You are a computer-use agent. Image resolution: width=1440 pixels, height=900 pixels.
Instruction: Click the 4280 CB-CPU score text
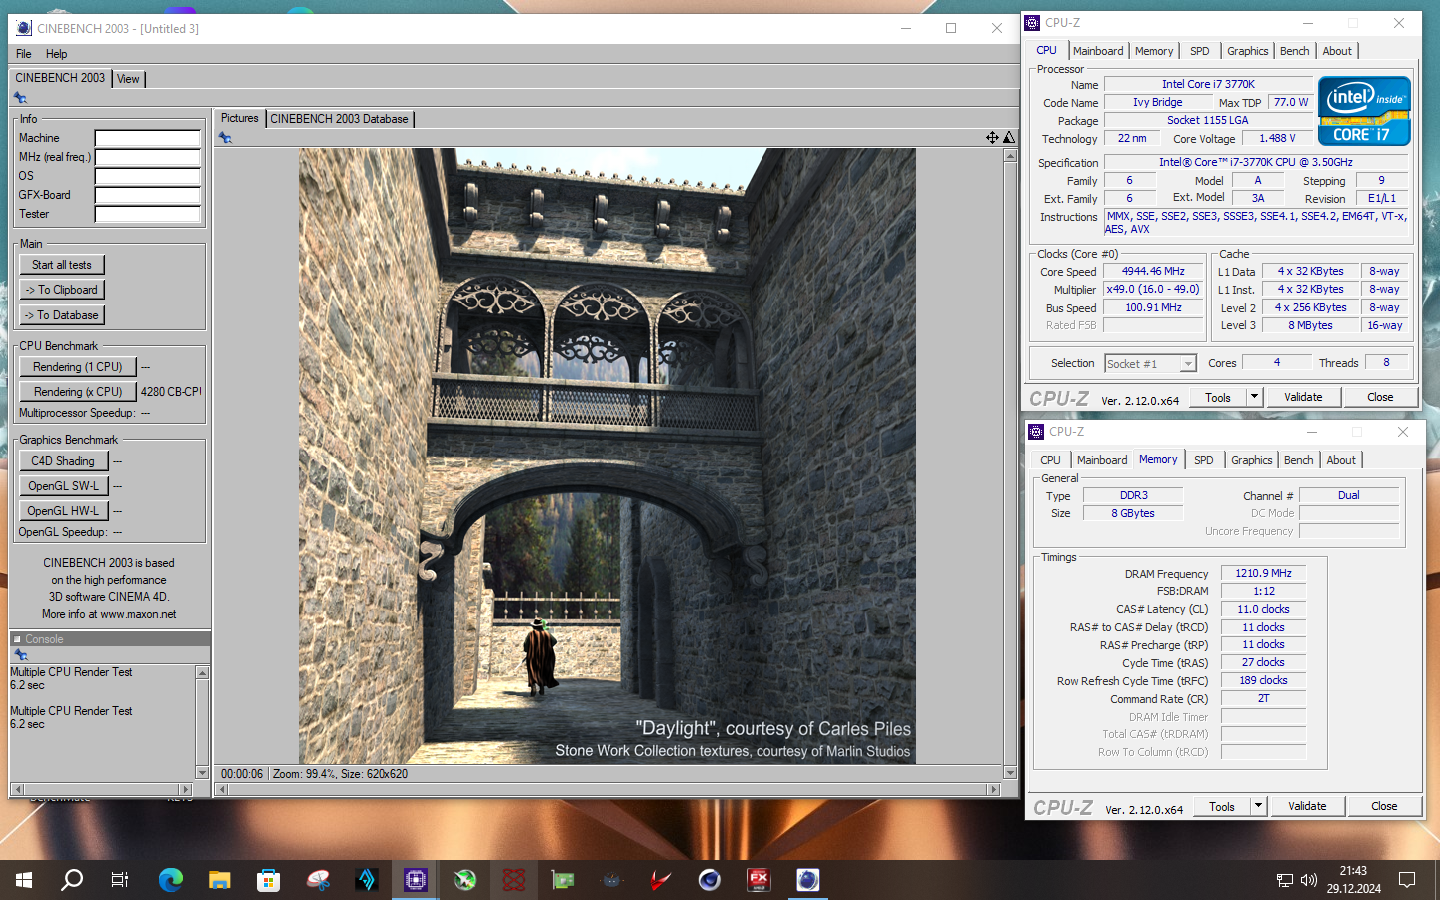click(x=171, y=392)
